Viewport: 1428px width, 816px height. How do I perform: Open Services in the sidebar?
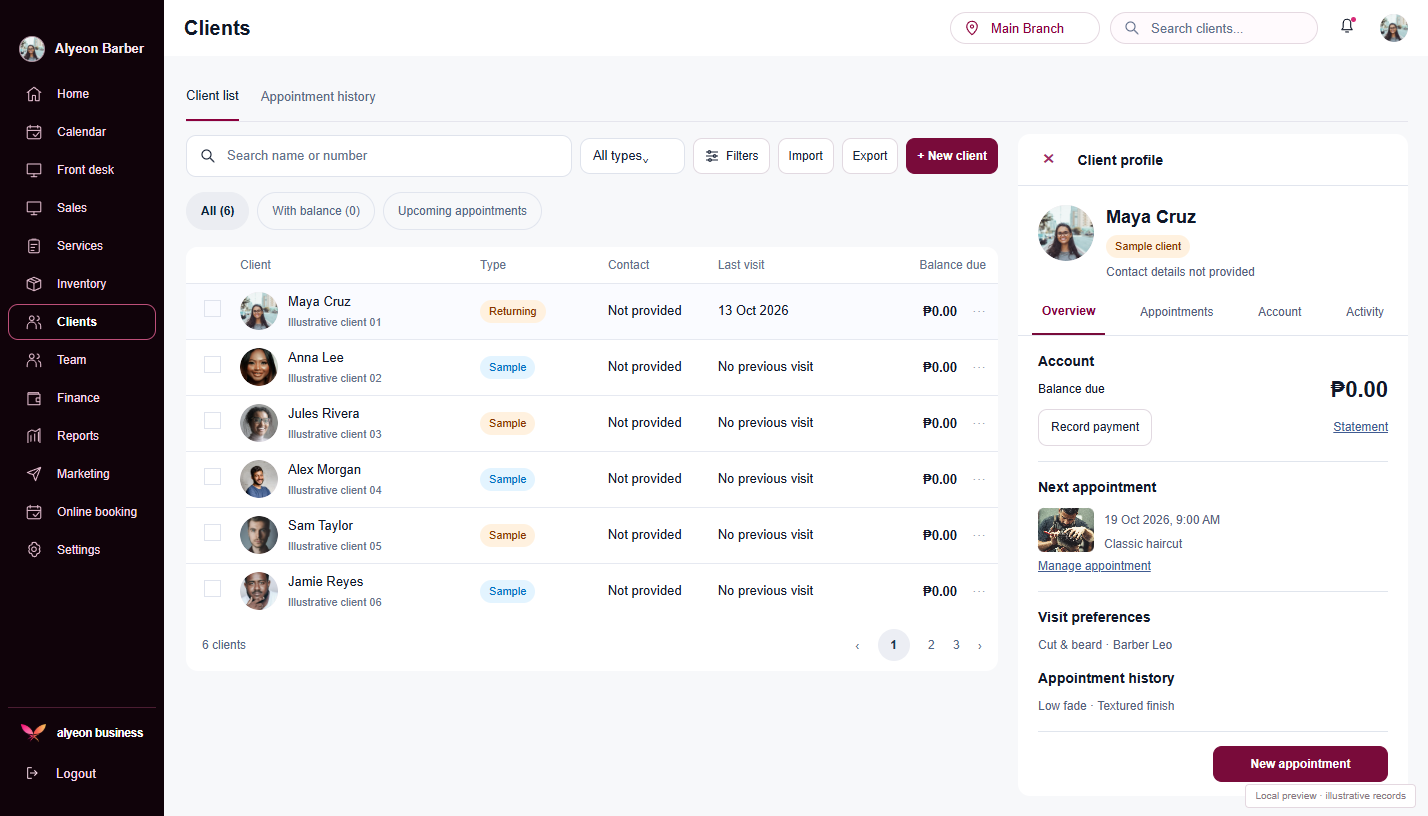[82, 246]
